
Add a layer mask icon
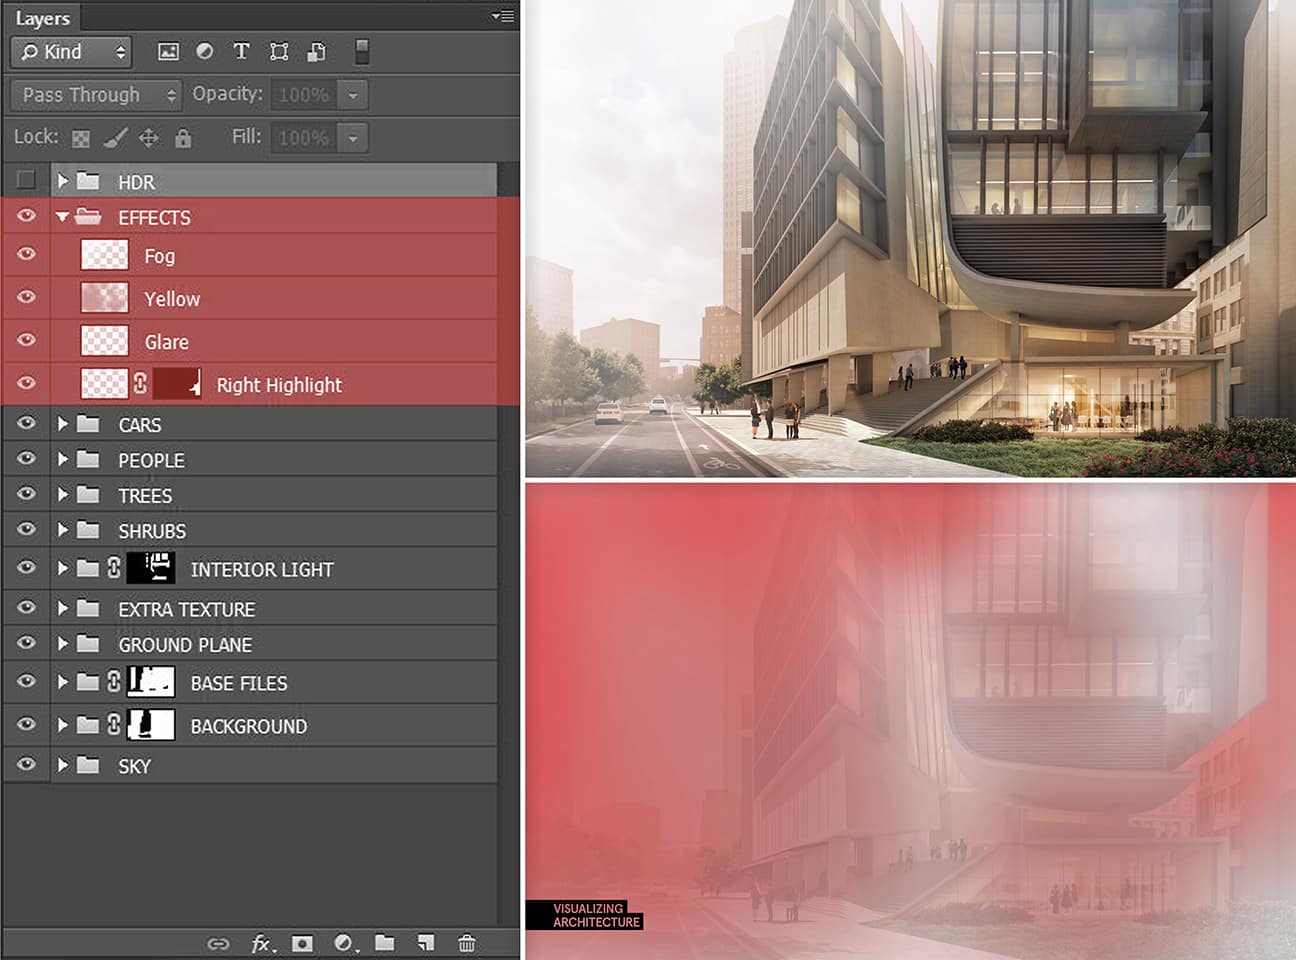tap(302, 943)
